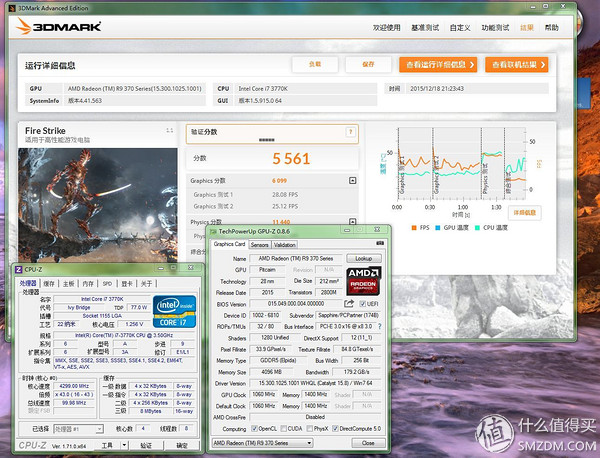Click the Intel Core i7 3770K CPU field in 3DMark
The width and height of the screenshot is (600, 458).
click(x=305, y=88)
